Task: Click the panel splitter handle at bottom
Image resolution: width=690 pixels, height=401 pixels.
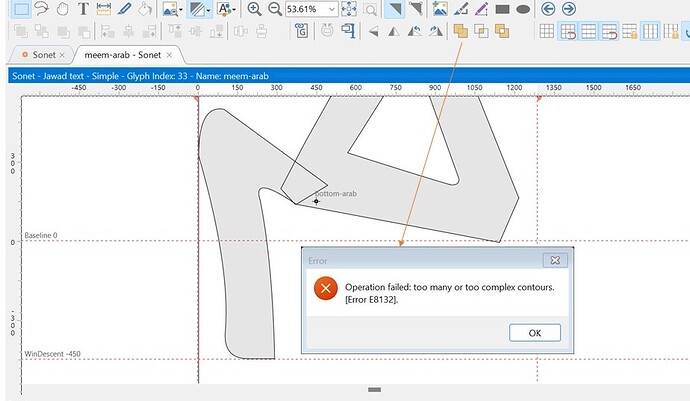Action: (374, 390)
